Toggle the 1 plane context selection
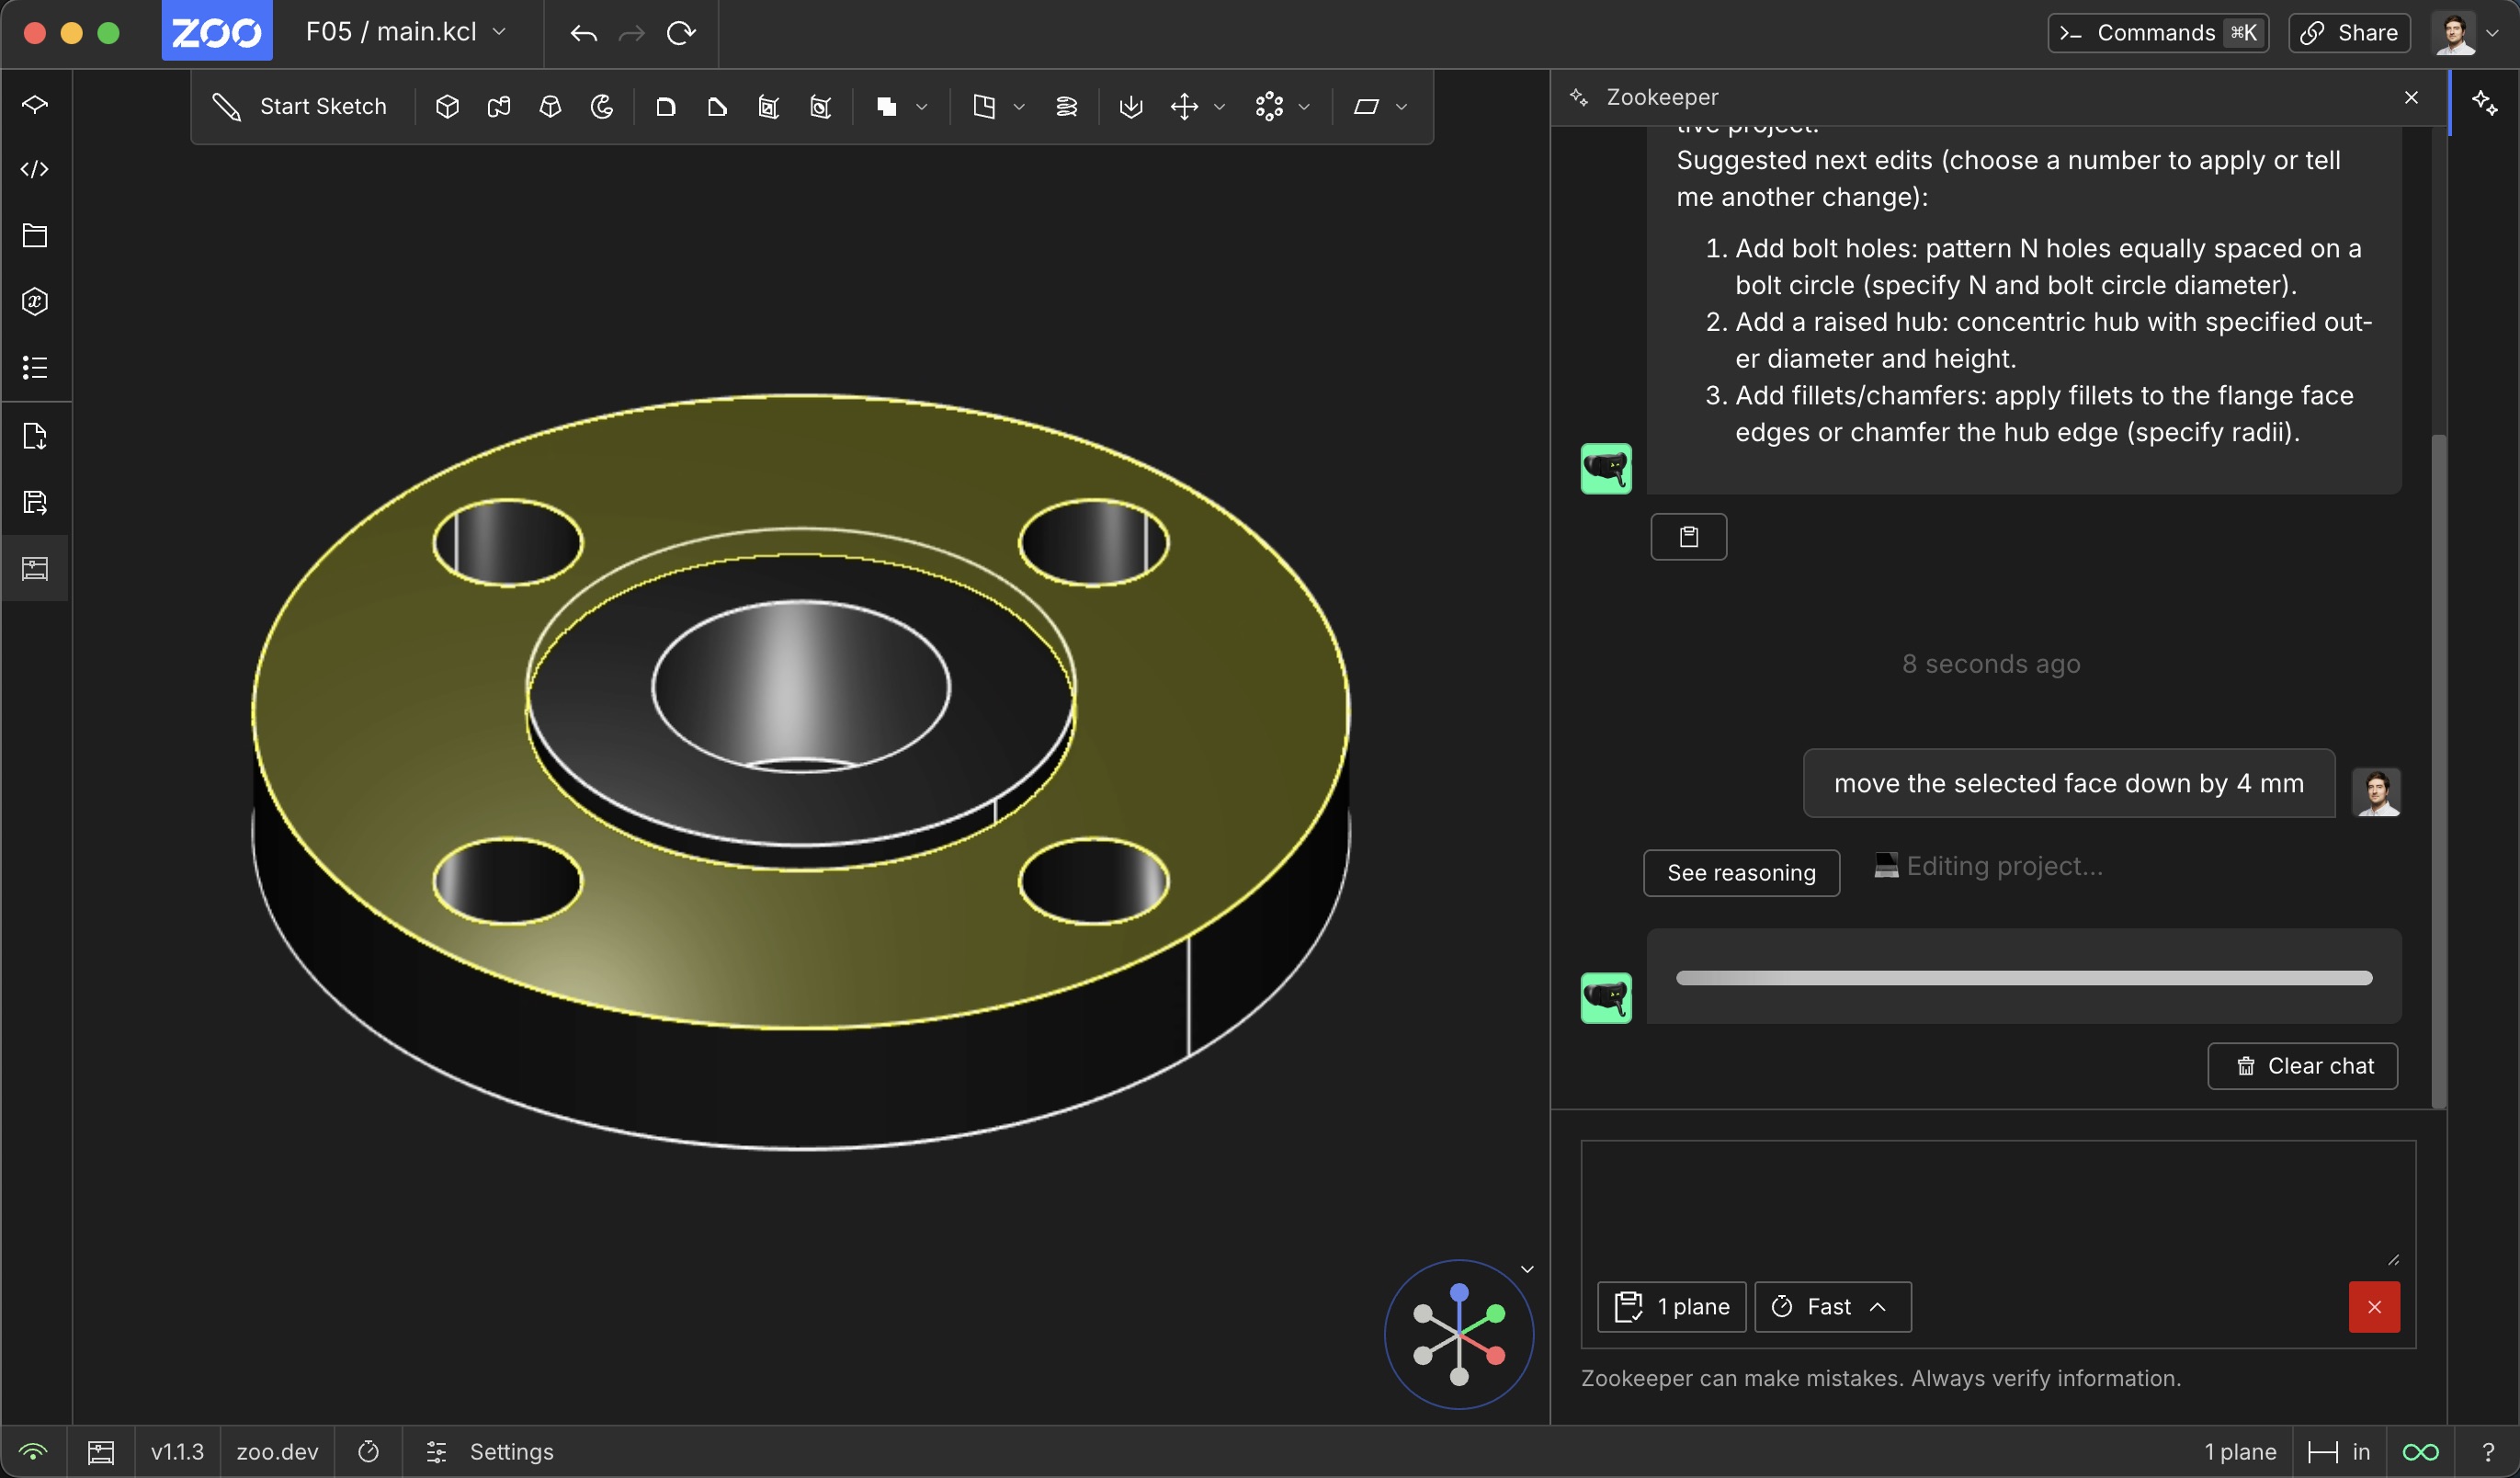2520x1478 pixels. [x=1671, y=1307]
